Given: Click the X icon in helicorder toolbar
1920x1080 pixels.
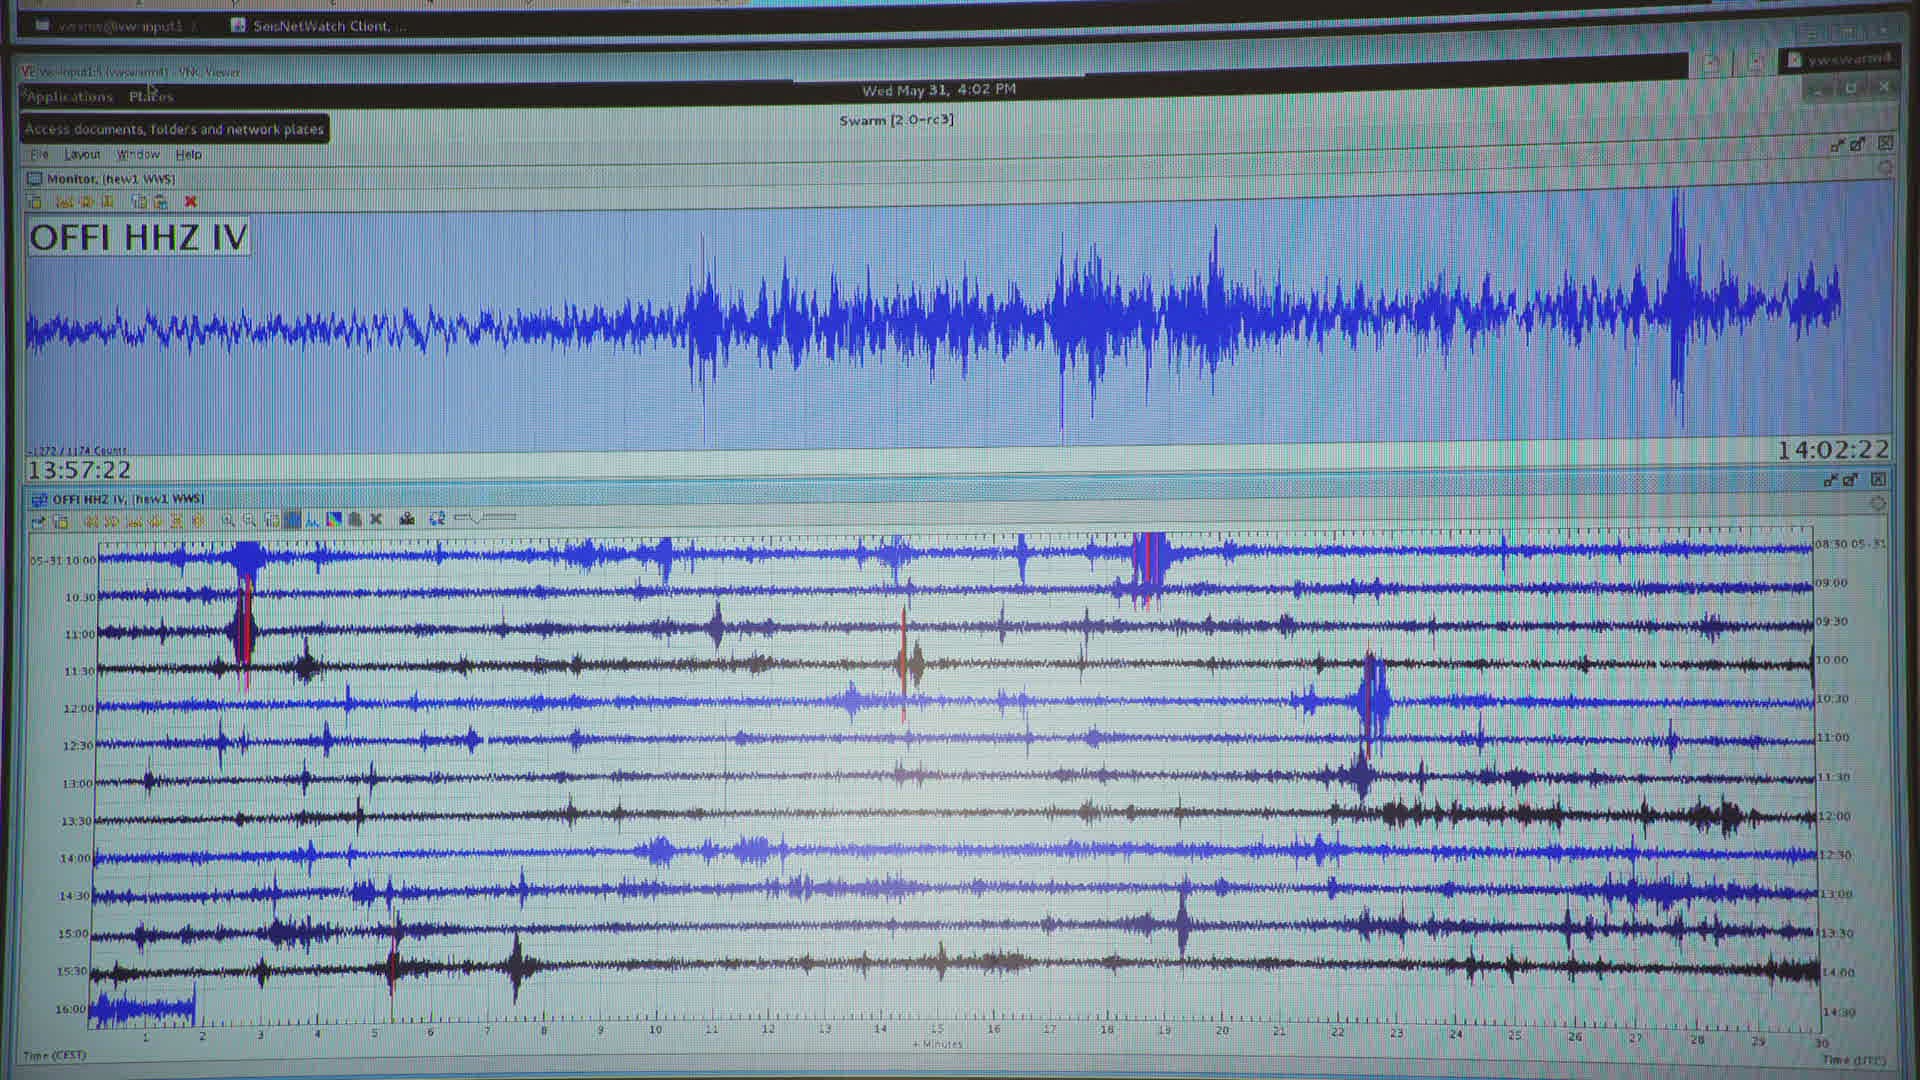Looking at the screenshot, I should (x=376, y=519).
